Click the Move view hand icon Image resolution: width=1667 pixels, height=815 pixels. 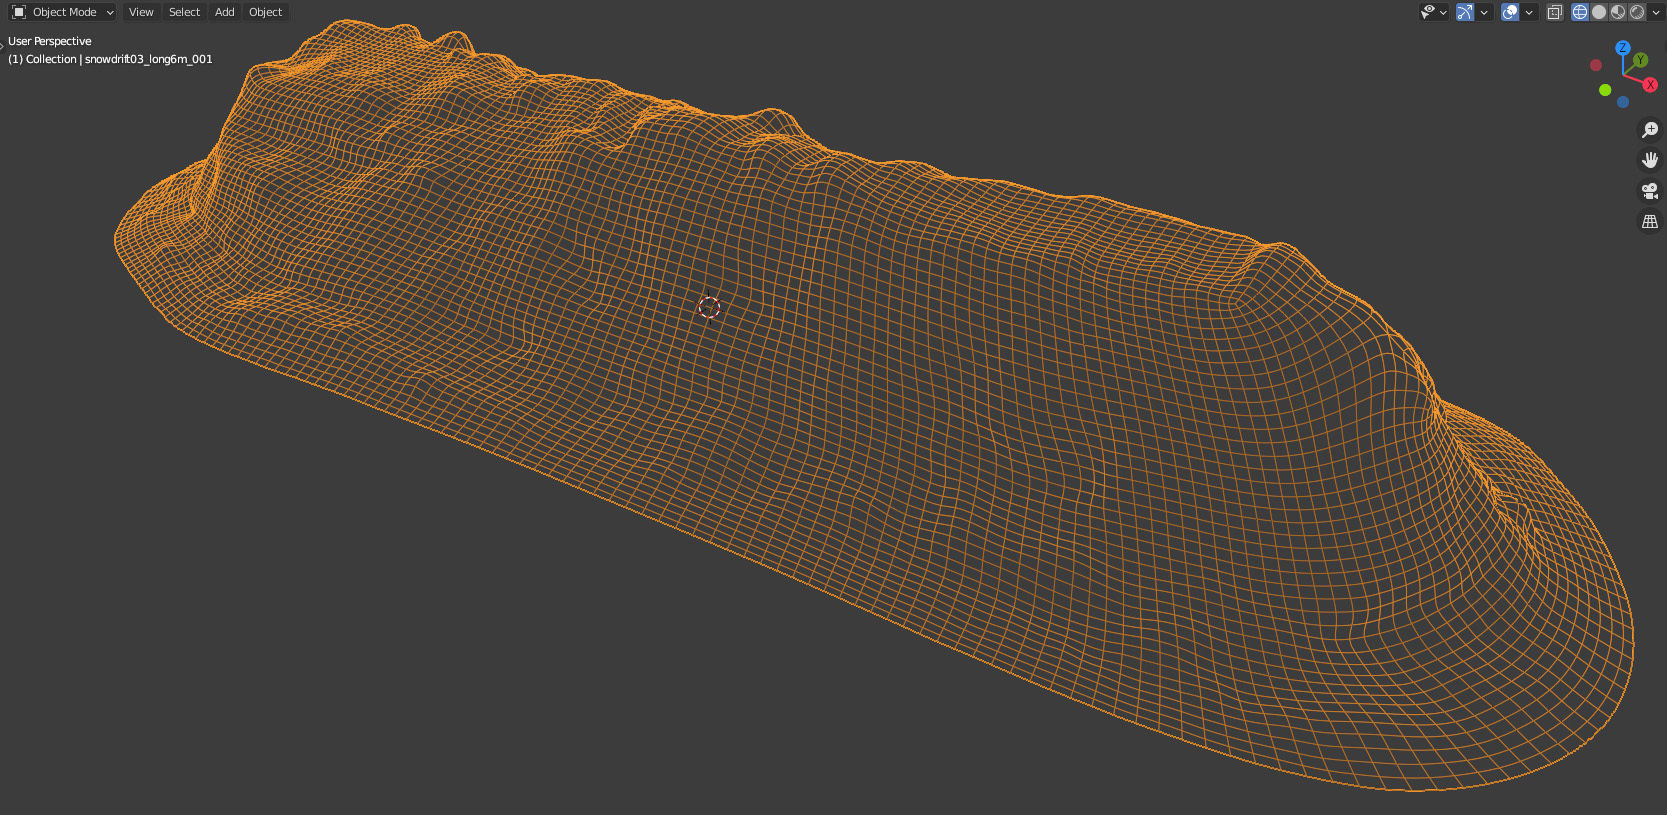click(1650, 160)
